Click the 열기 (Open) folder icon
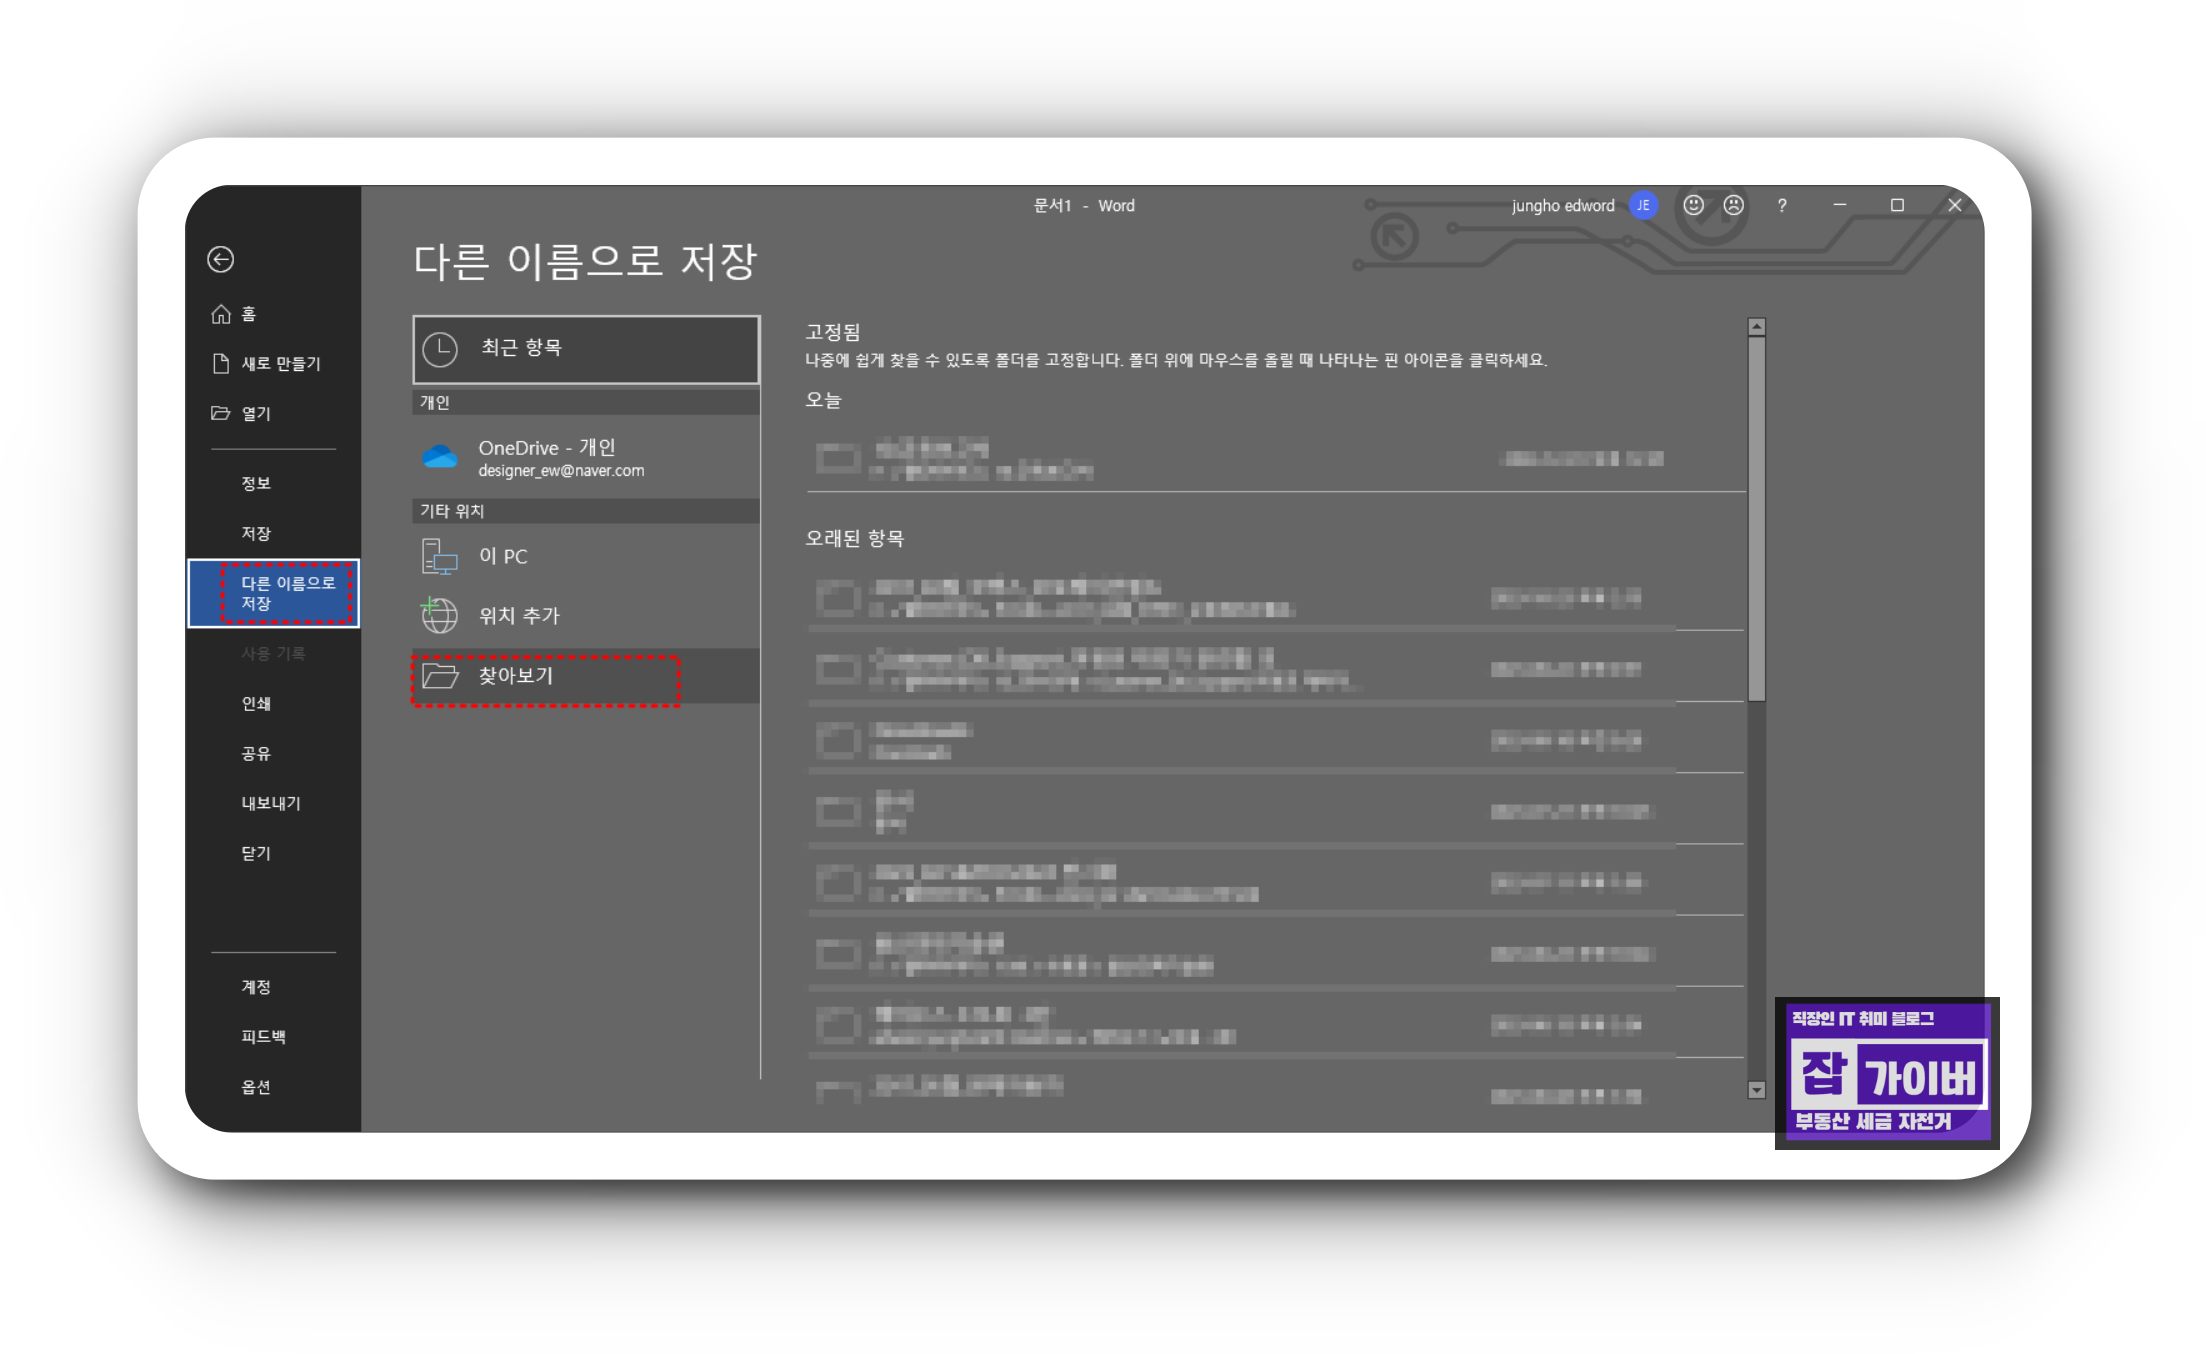The width and height of the screenshot is (2206, 1354). tap(221, 413)
